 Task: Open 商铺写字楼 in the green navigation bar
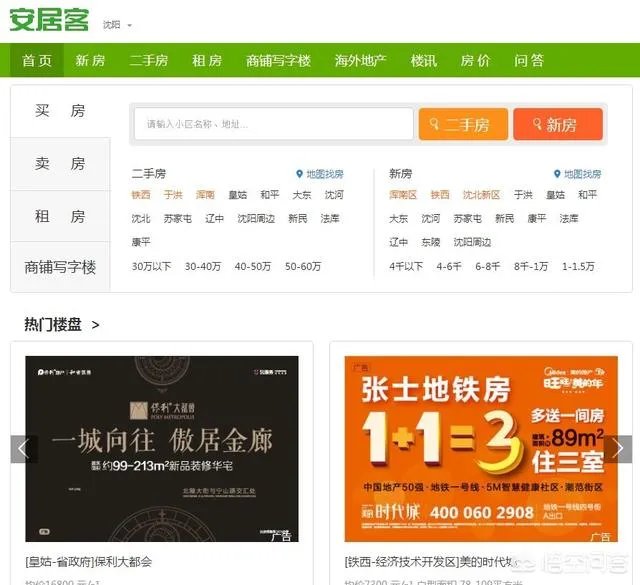tap(278, 60)
